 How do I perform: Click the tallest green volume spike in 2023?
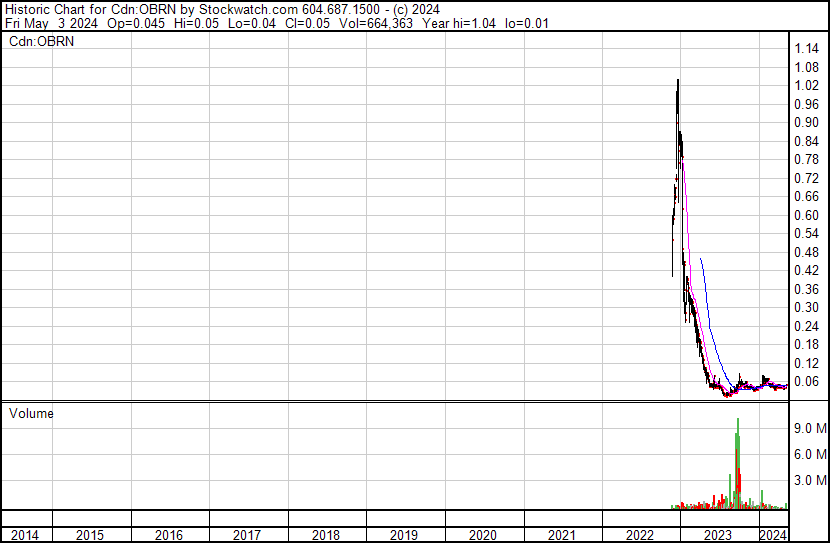pos(737,463)
